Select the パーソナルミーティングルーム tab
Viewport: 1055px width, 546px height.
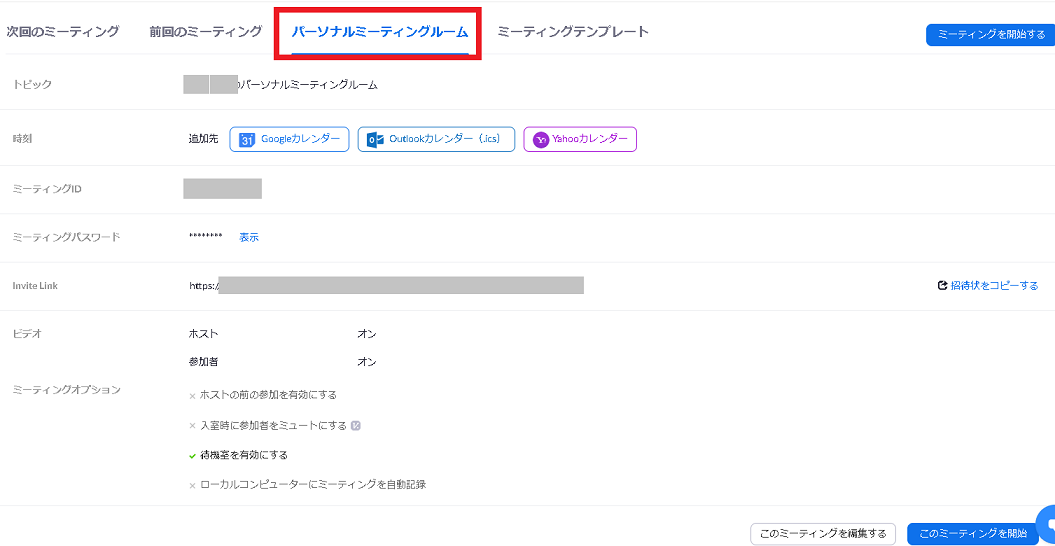click(379, 32)
